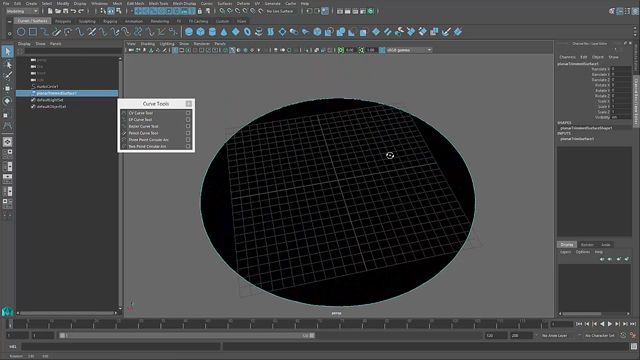640x360 pixels.
Task: Open EP Curve Tool option box
Action: coord(188,120)
